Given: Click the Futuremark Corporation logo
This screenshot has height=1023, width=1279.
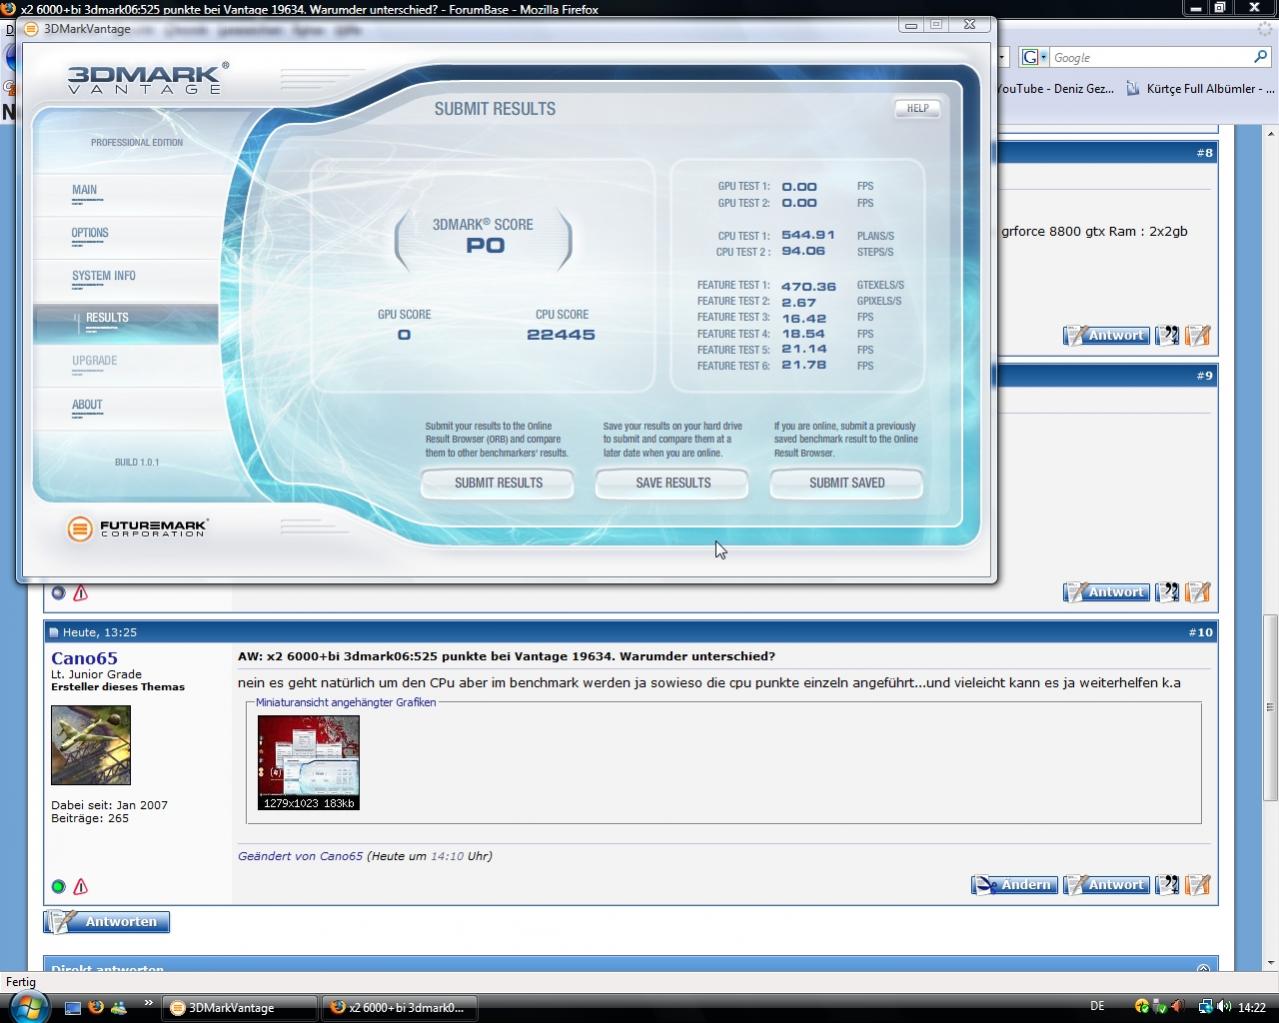Looking at the screenshot, I should coord(137,528).
